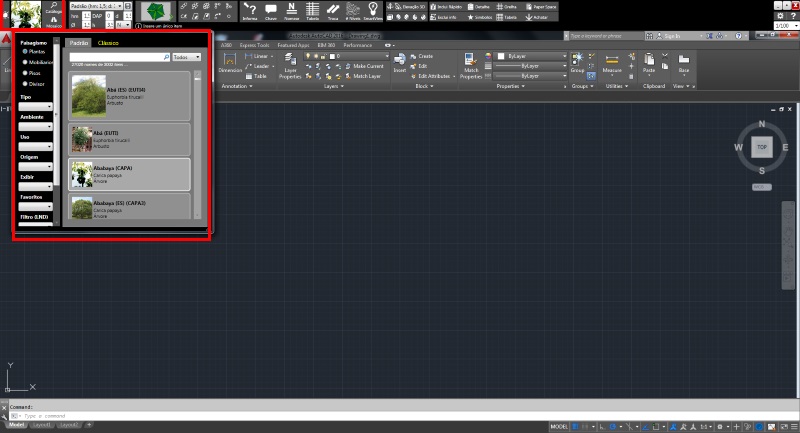This screenshot has height=433, width=800.
Task: Click the Símbolos star tool
Action: pos(480,17)
